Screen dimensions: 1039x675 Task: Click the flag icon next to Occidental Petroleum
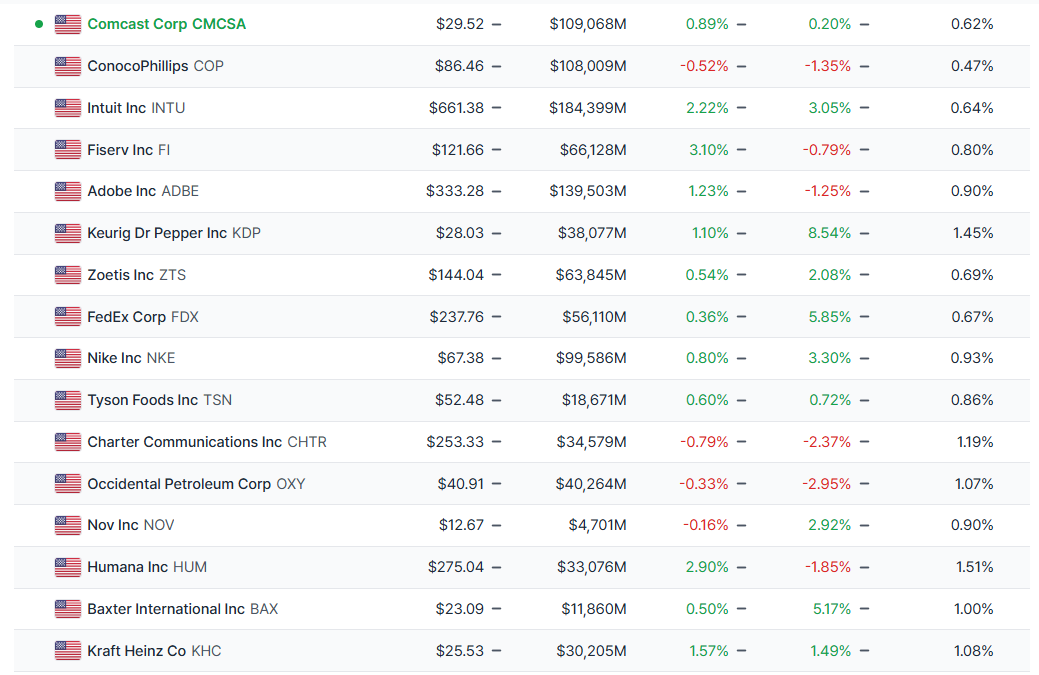click(x=68, y=484)
